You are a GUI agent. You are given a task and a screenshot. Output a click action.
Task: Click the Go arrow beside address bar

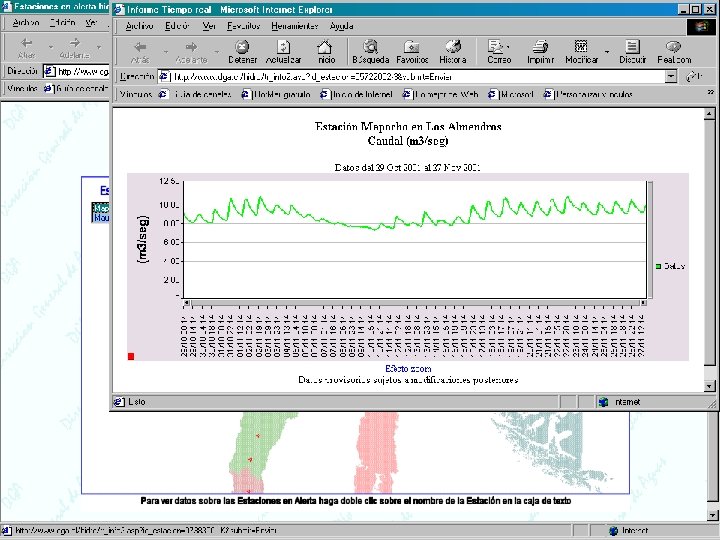[693, 77]
